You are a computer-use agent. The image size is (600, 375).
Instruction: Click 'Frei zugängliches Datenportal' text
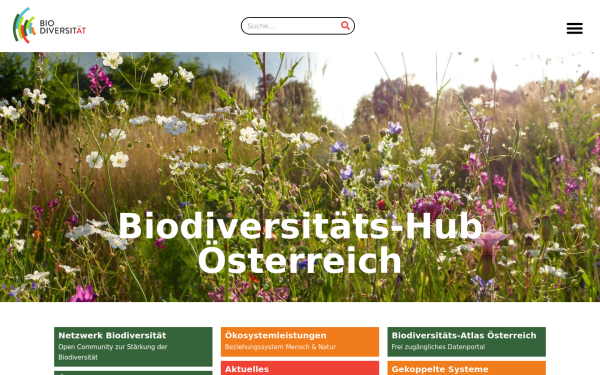click(x=438, y=347)
